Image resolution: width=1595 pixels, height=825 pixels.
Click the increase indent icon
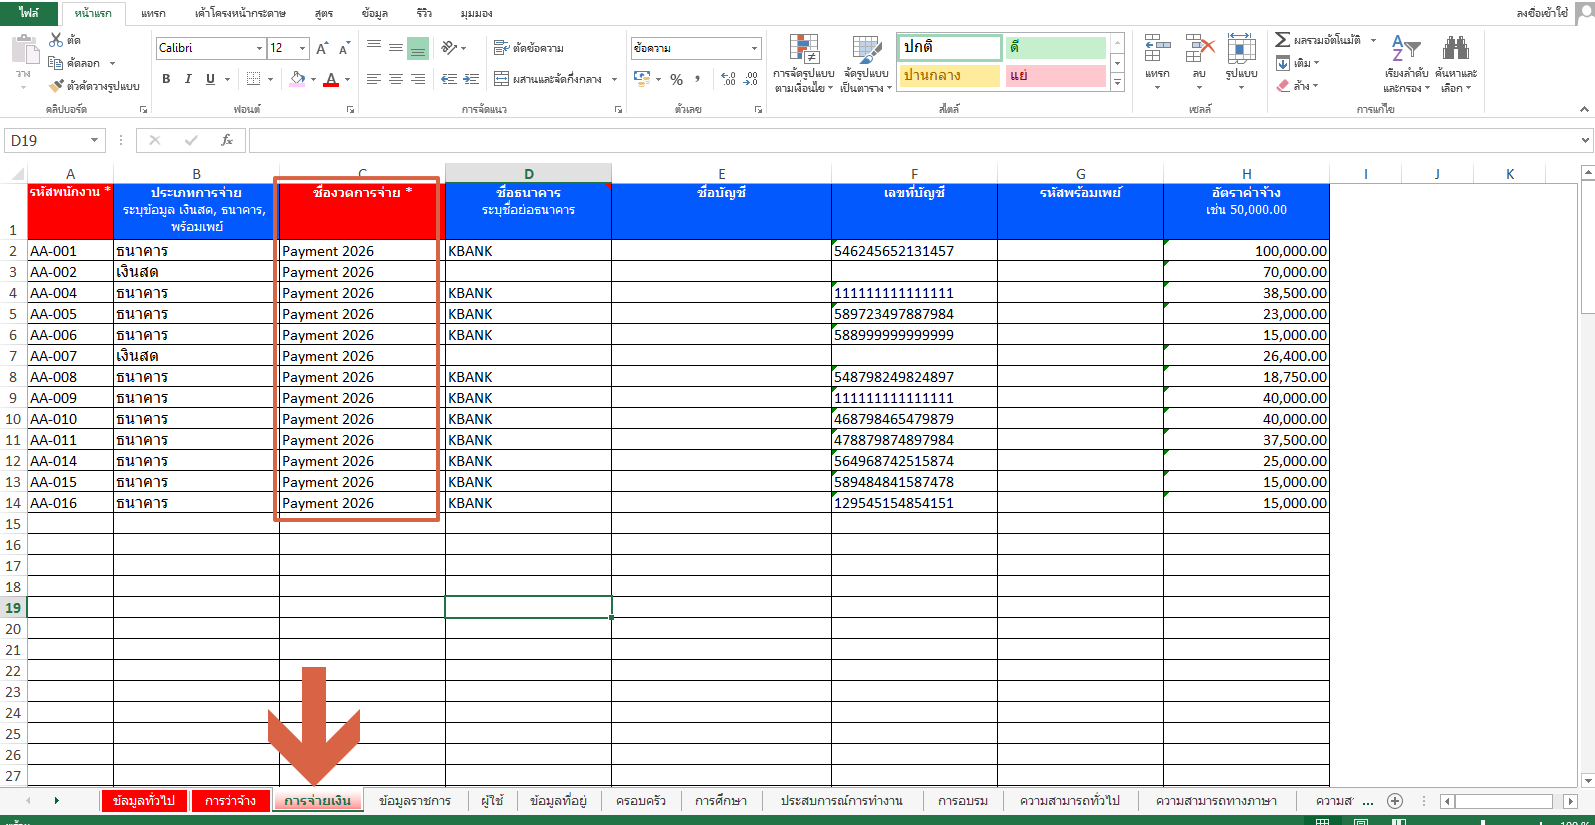pyautogui.click(x=472, y=79)
